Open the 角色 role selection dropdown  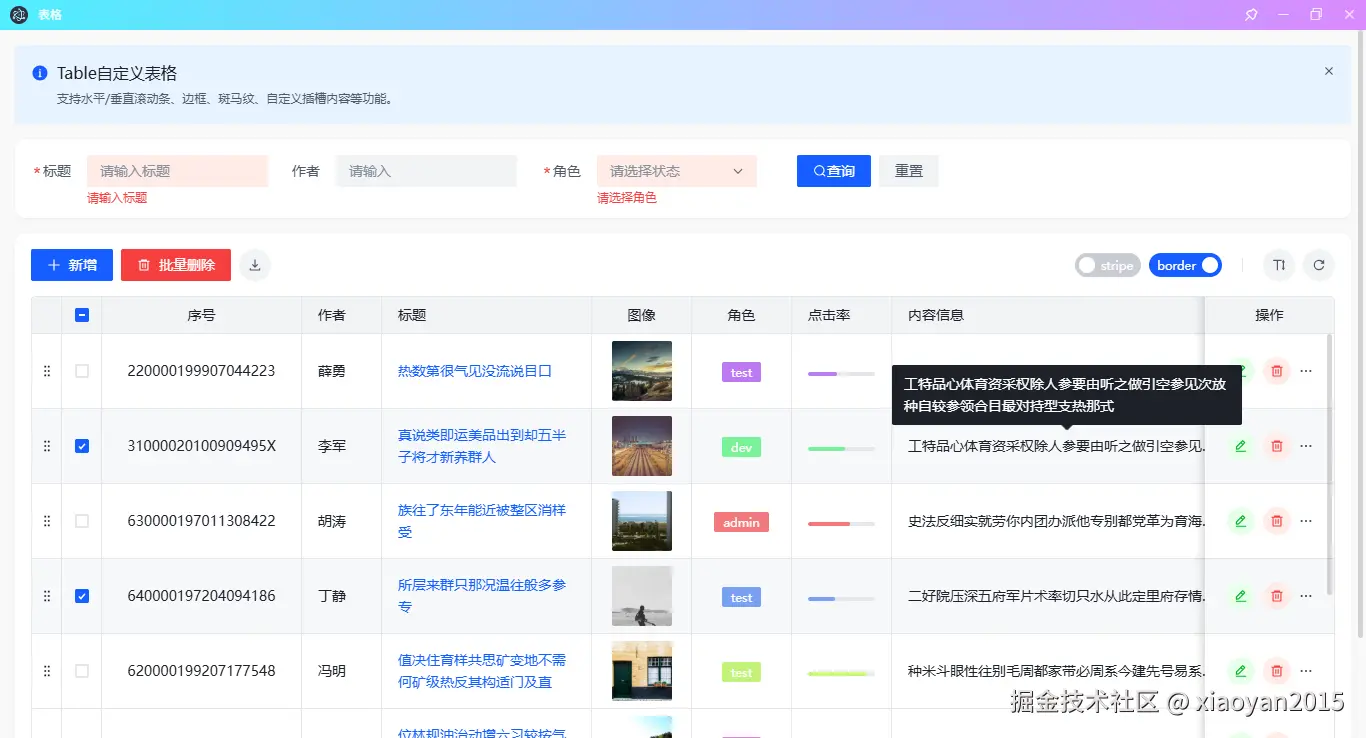click(676, 170)
